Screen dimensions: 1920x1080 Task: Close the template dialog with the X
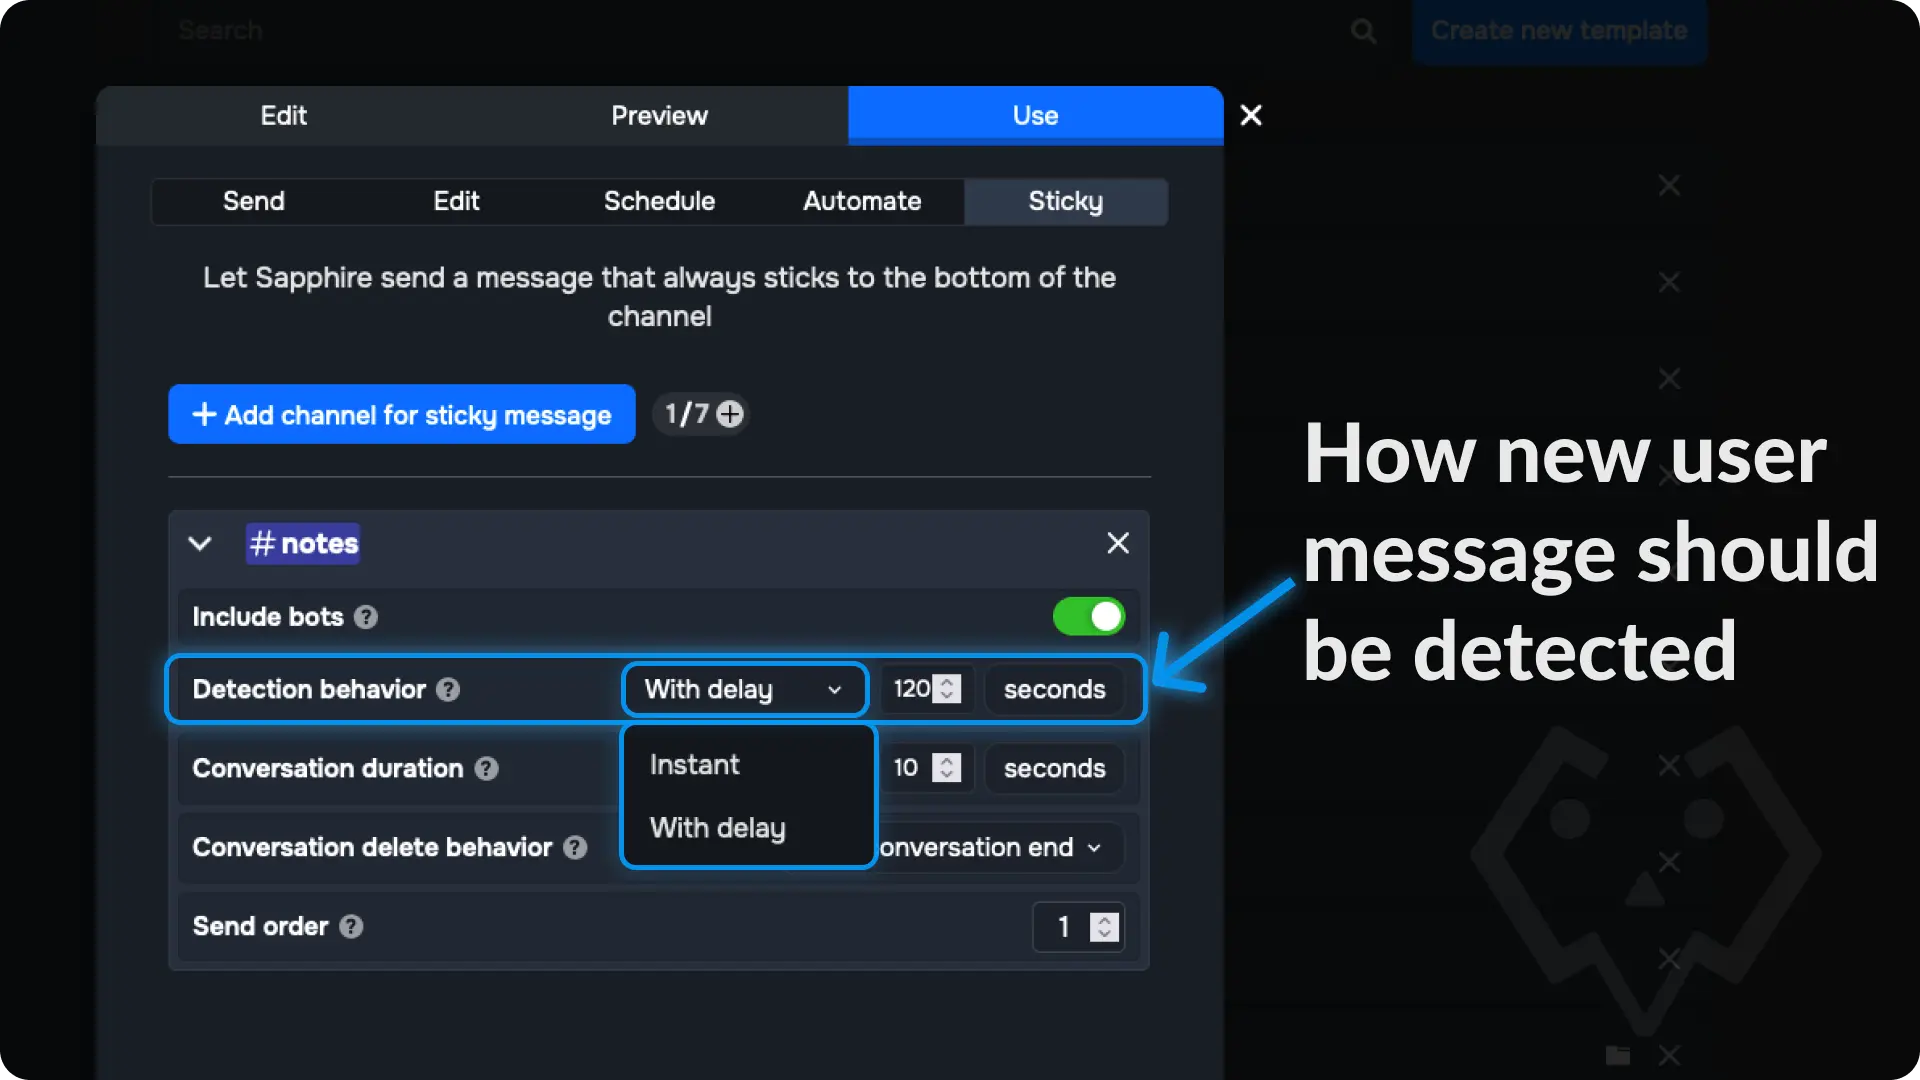click(1251, 115)
